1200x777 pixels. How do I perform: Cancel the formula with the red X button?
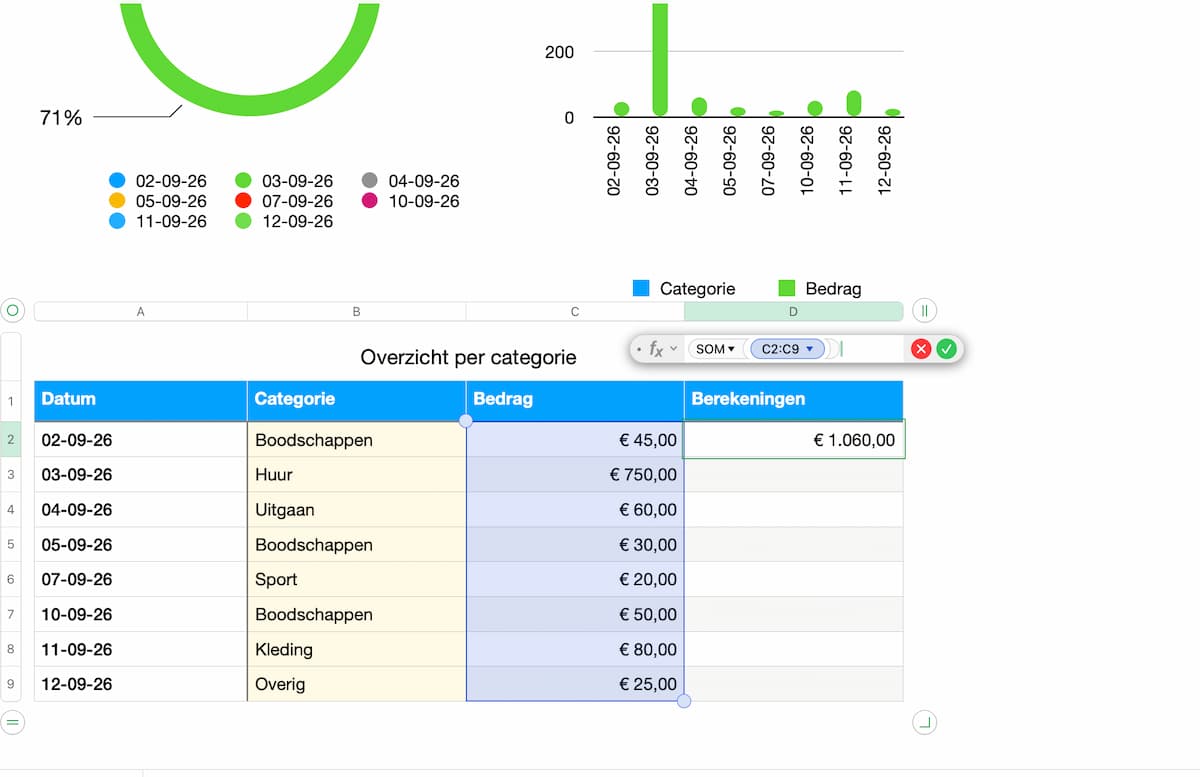[x=921, y=349]
